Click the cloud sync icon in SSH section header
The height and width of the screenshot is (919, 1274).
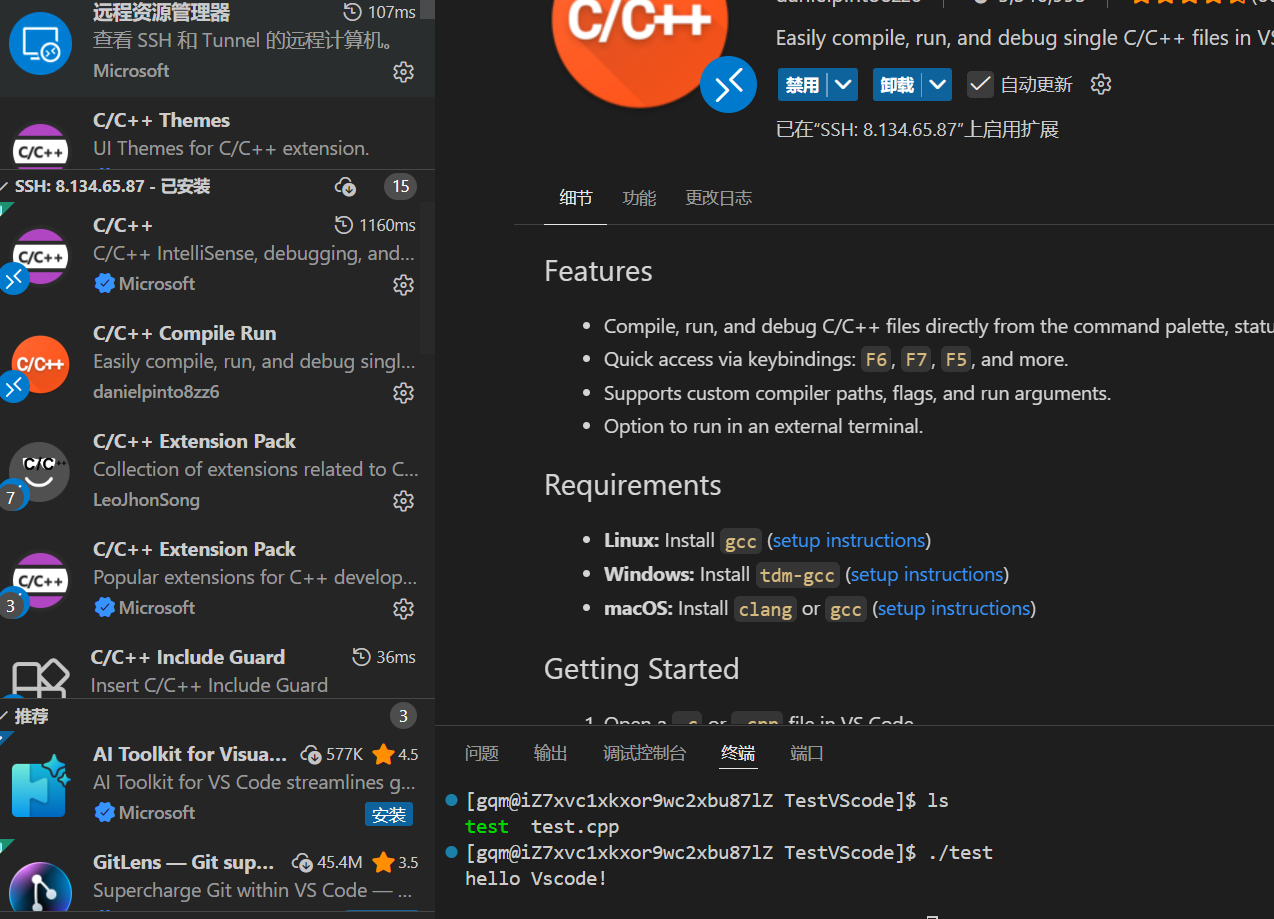(x=345, y=187)
